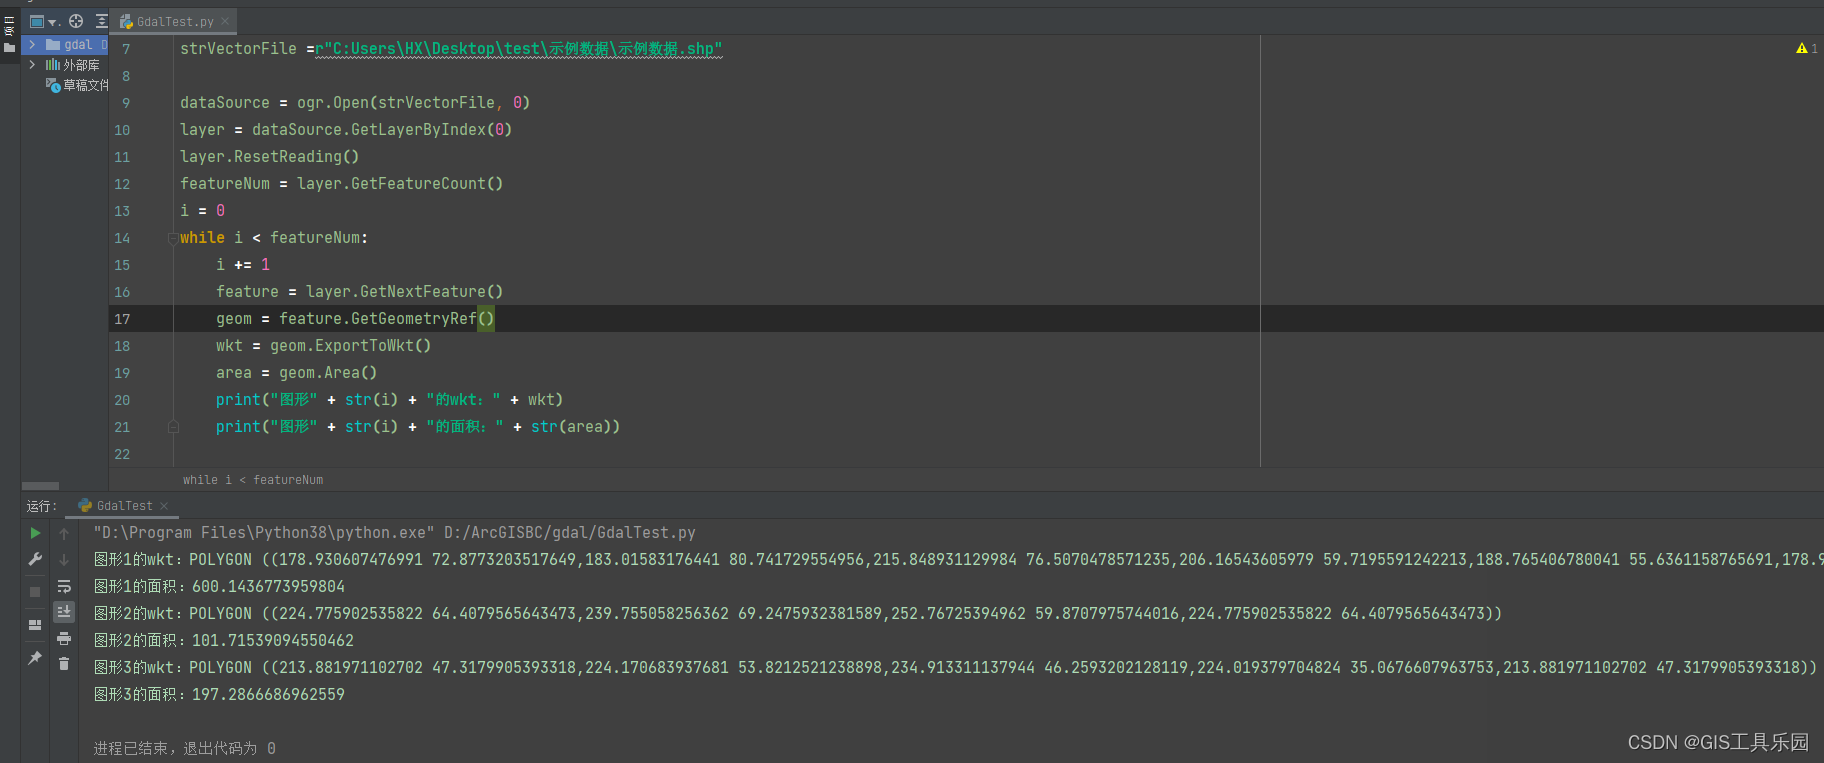Click the shapefile path string on line 7
Screen dimensions: 1824x763
point(518,49)
